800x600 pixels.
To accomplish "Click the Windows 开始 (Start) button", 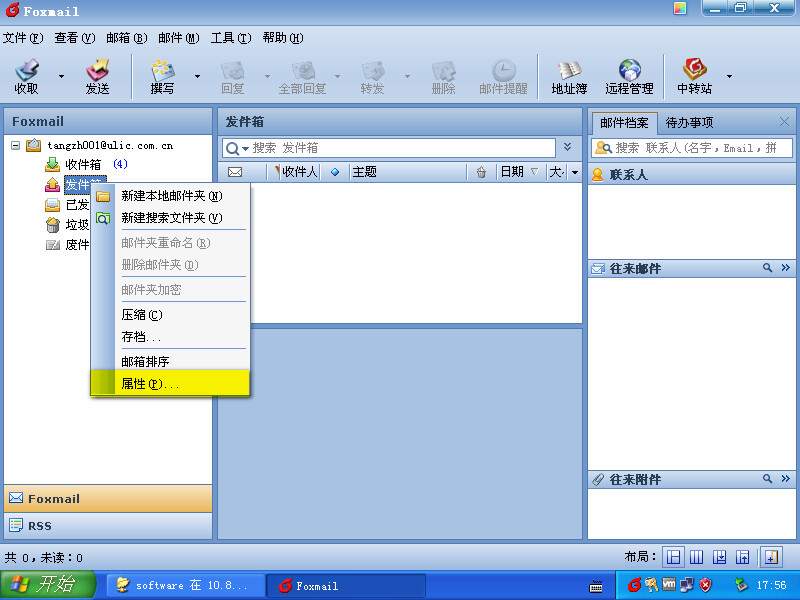I will [48, 585].
